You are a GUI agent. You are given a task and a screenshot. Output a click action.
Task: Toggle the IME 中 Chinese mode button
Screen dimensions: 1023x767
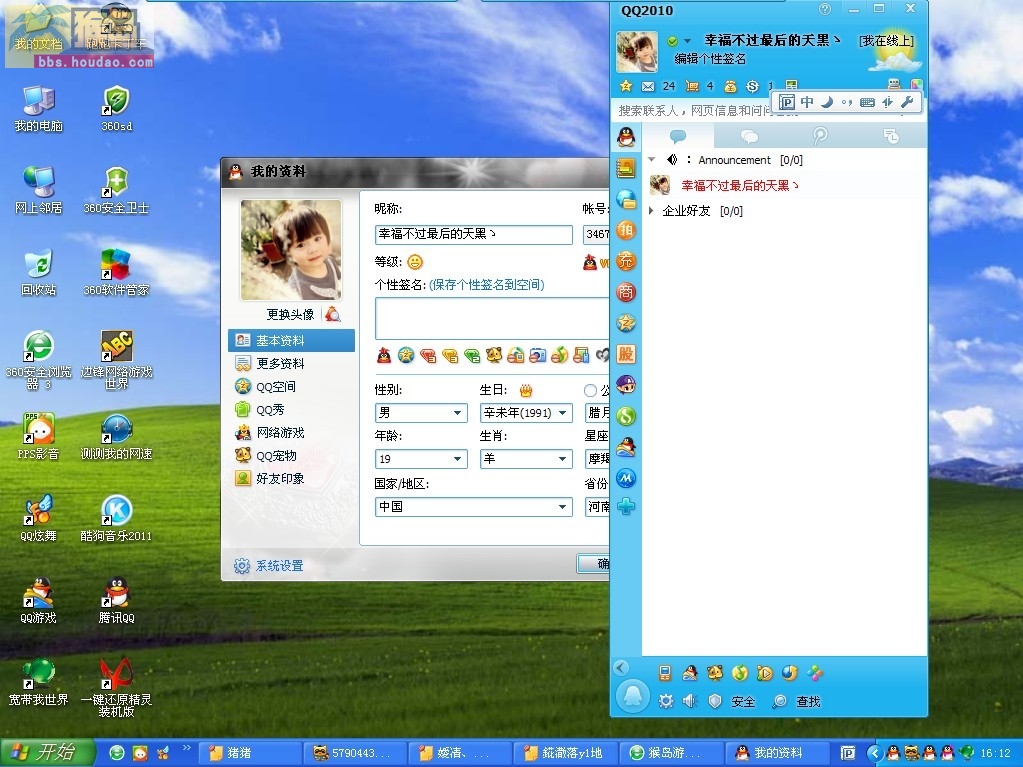(x=807, y=102)
